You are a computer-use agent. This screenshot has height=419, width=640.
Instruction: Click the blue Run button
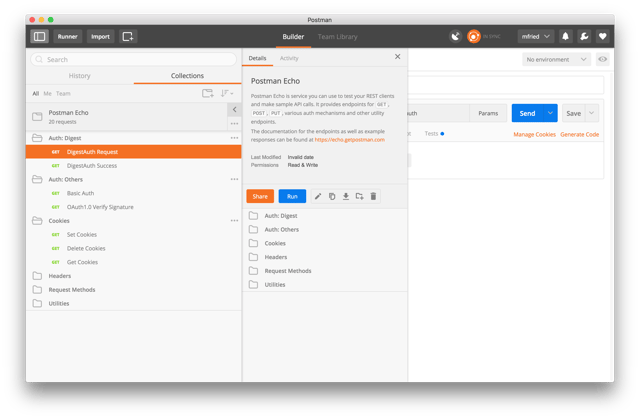[292, 196]
